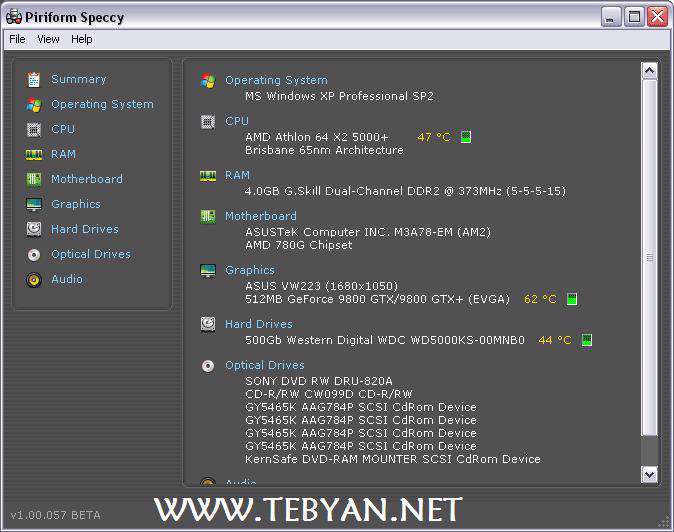View Graphics section from sidebar

coord(76,204)
